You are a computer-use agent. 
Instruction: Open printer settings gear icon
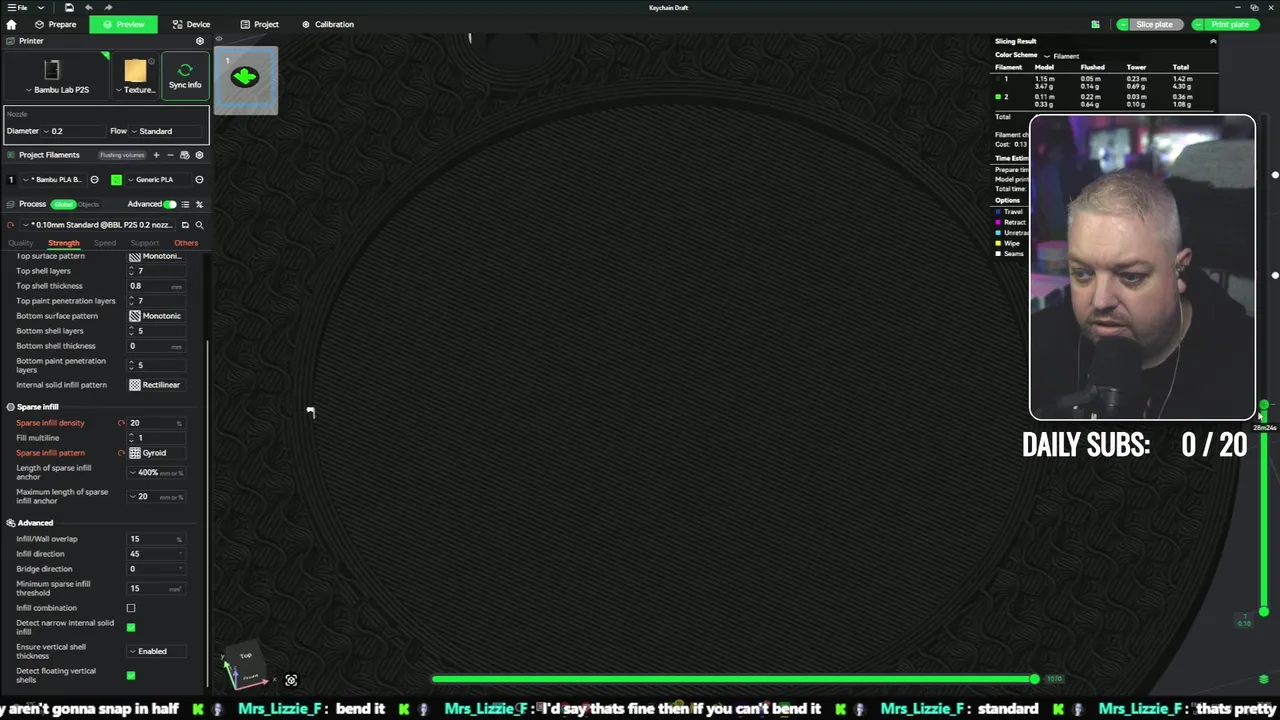199,41
